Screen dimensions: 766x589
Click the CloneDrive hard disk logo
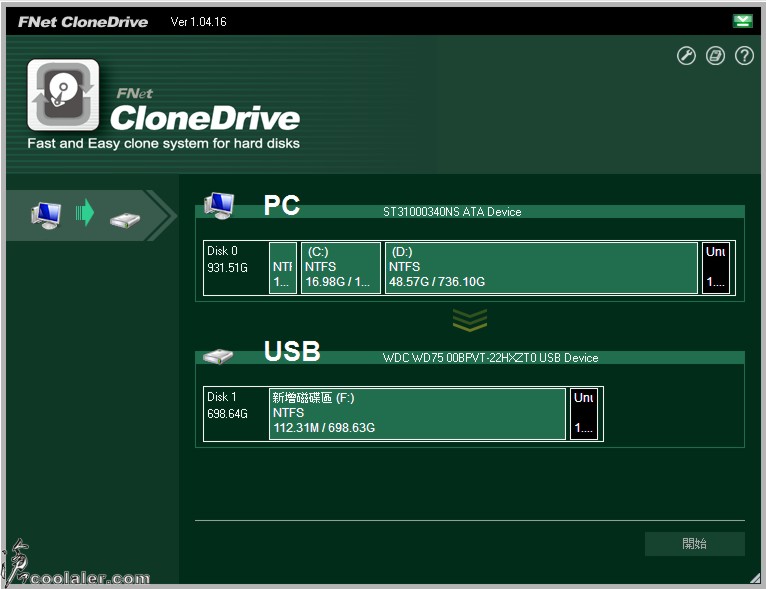click(x=63, y=95)
